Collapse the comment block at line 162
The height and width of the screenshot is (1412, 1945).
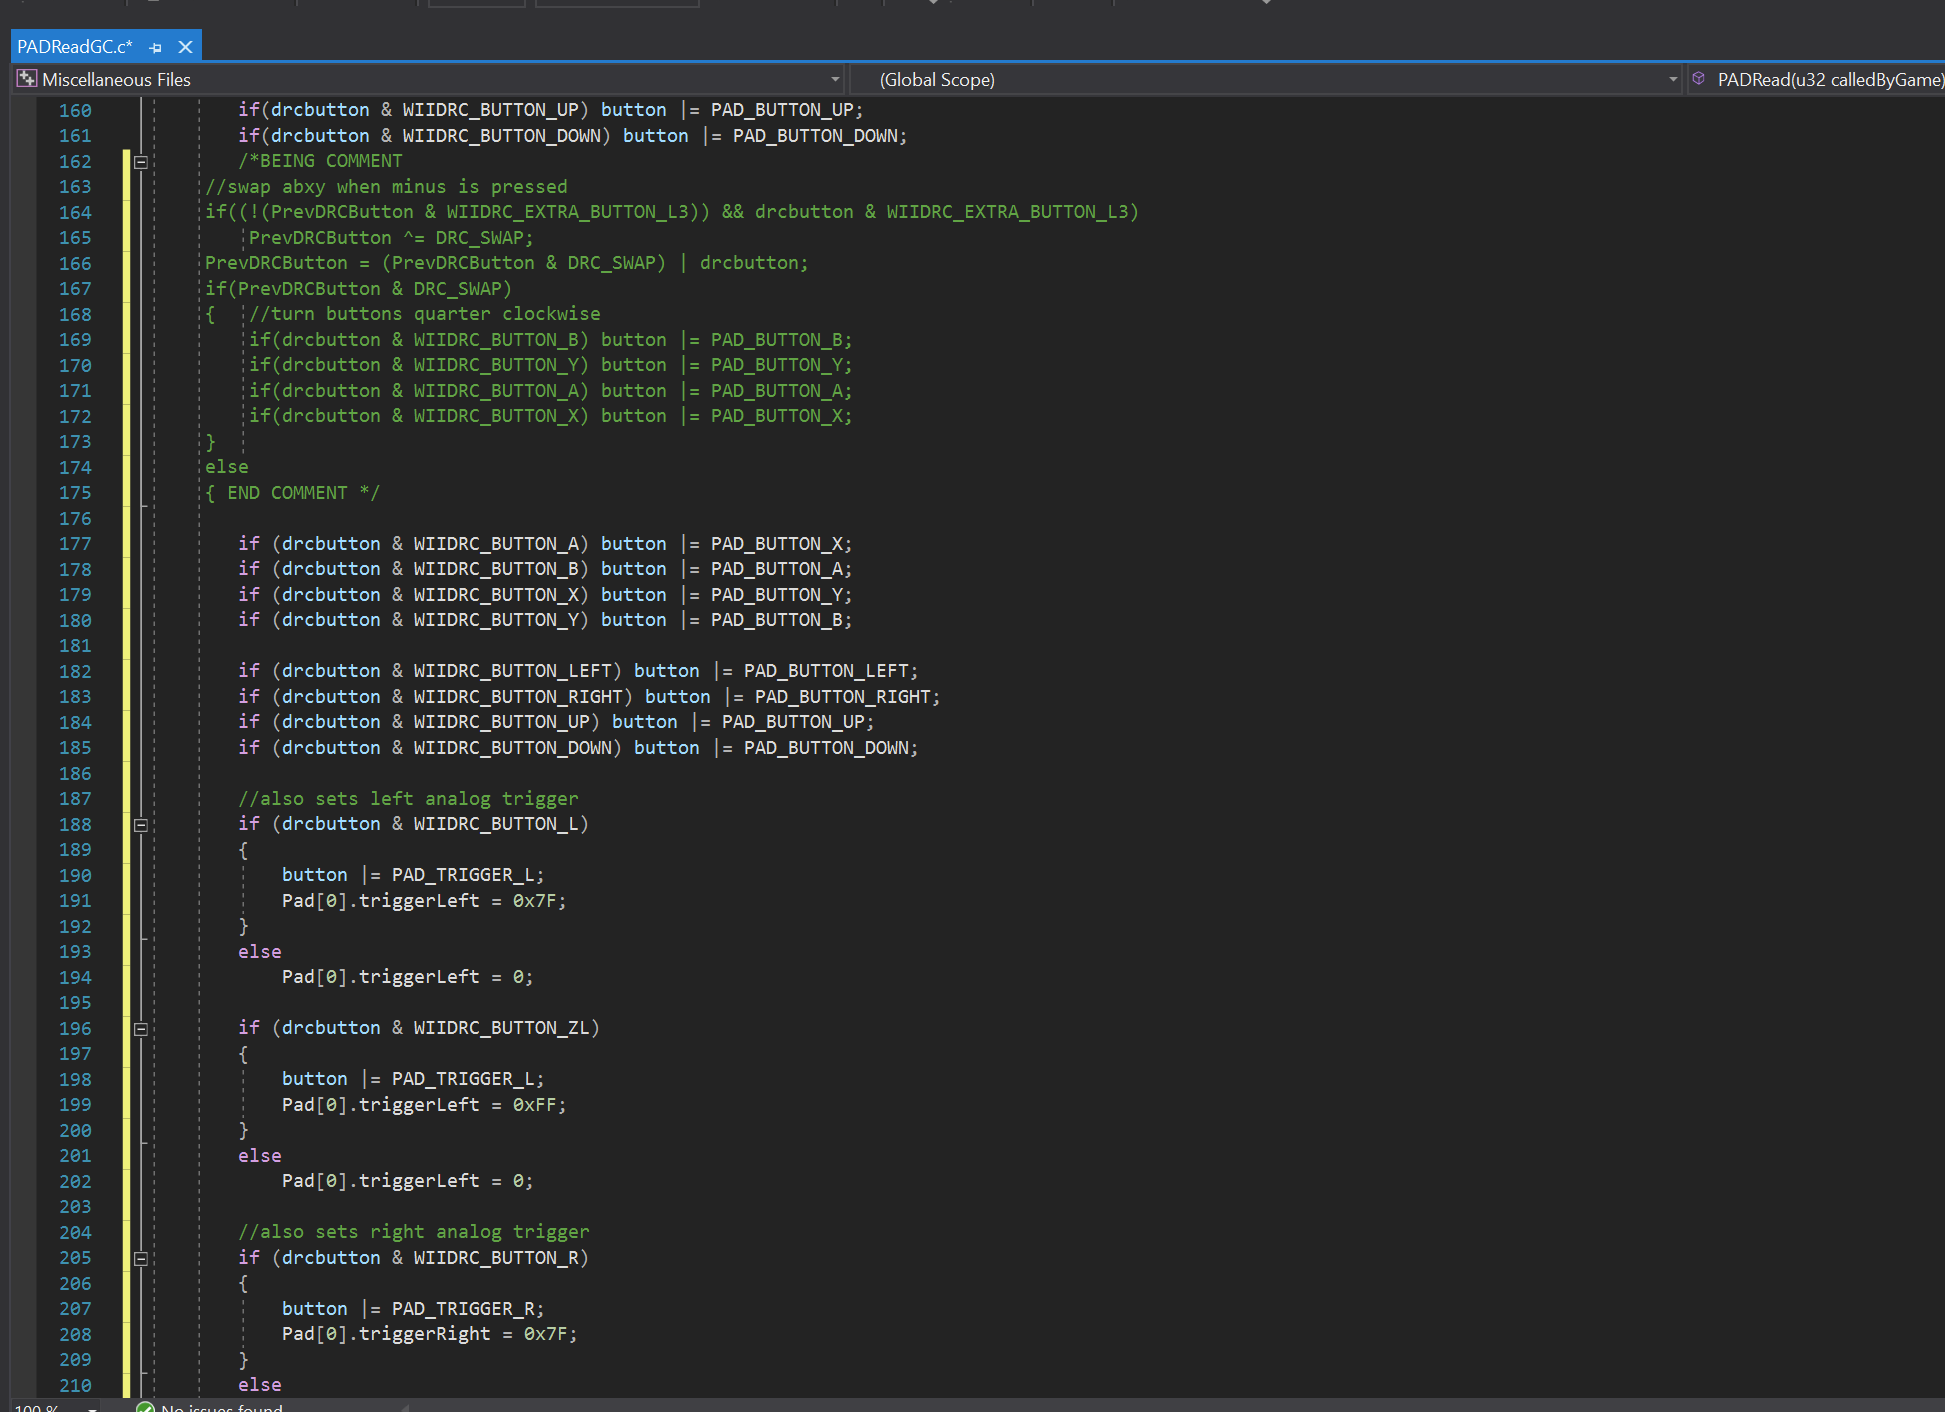pos(141,162)
